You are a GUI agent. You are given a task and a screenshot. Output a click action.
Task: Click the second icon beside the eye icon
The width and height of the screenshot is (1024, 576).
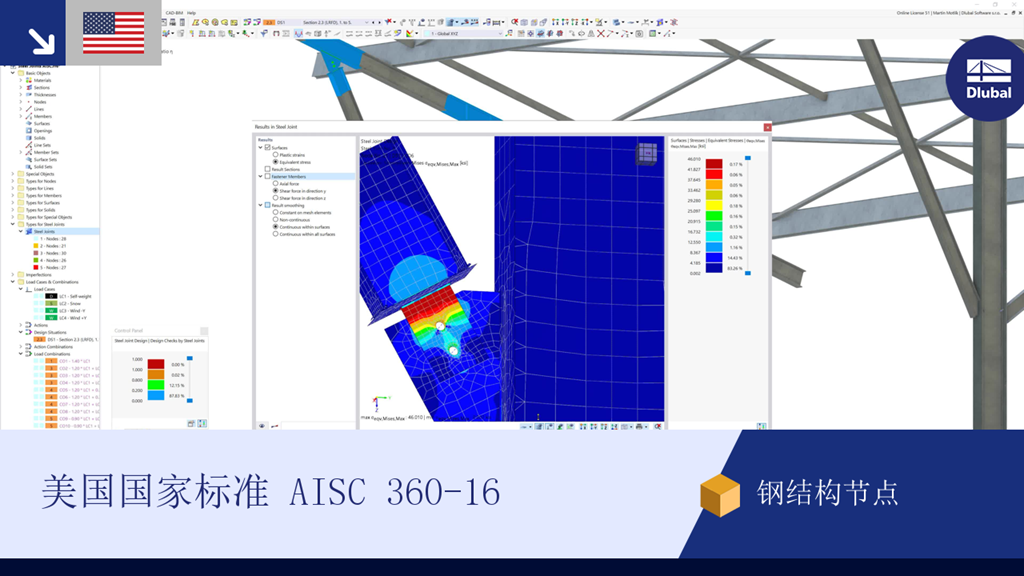click(x=274, y=426)
